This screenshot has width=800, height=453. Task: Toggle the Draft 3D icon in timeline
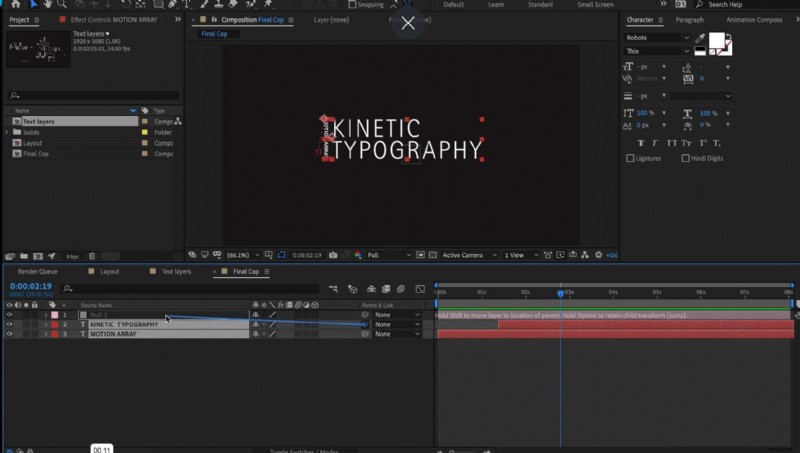tap(353, 289)
